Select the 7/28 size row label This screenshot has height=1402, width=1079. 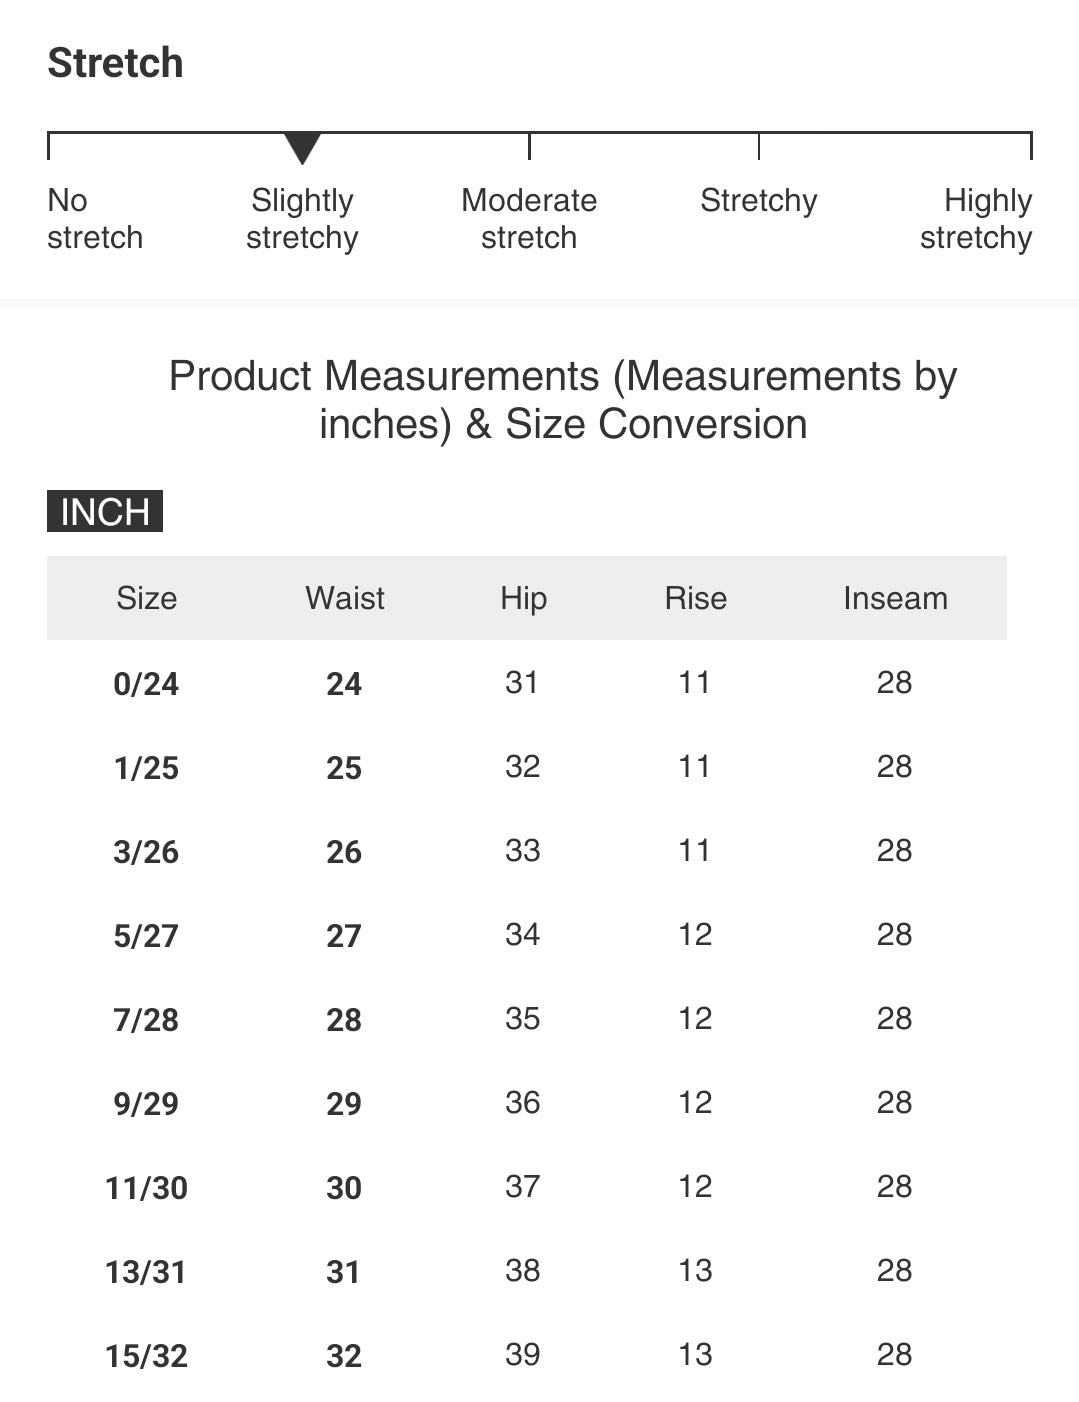tap(146, 1020)
